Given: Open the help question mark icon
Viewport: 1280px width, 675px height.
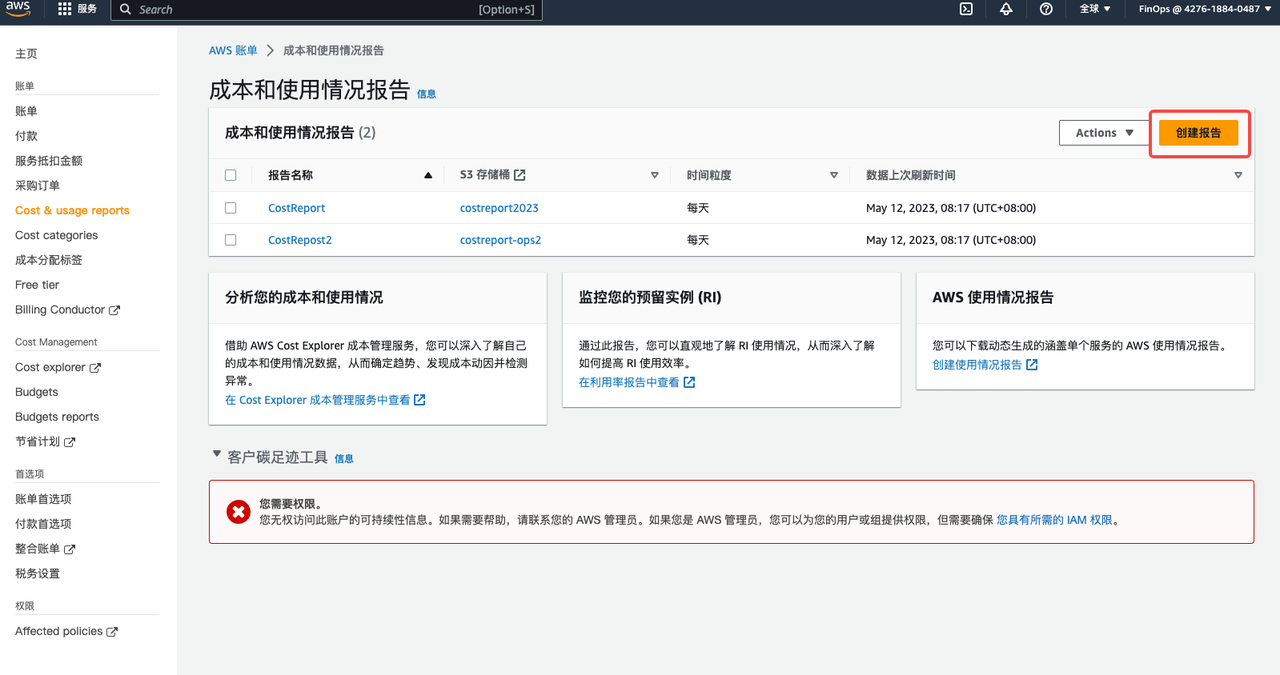Looking at the screenshot, I should point(1046,9).
